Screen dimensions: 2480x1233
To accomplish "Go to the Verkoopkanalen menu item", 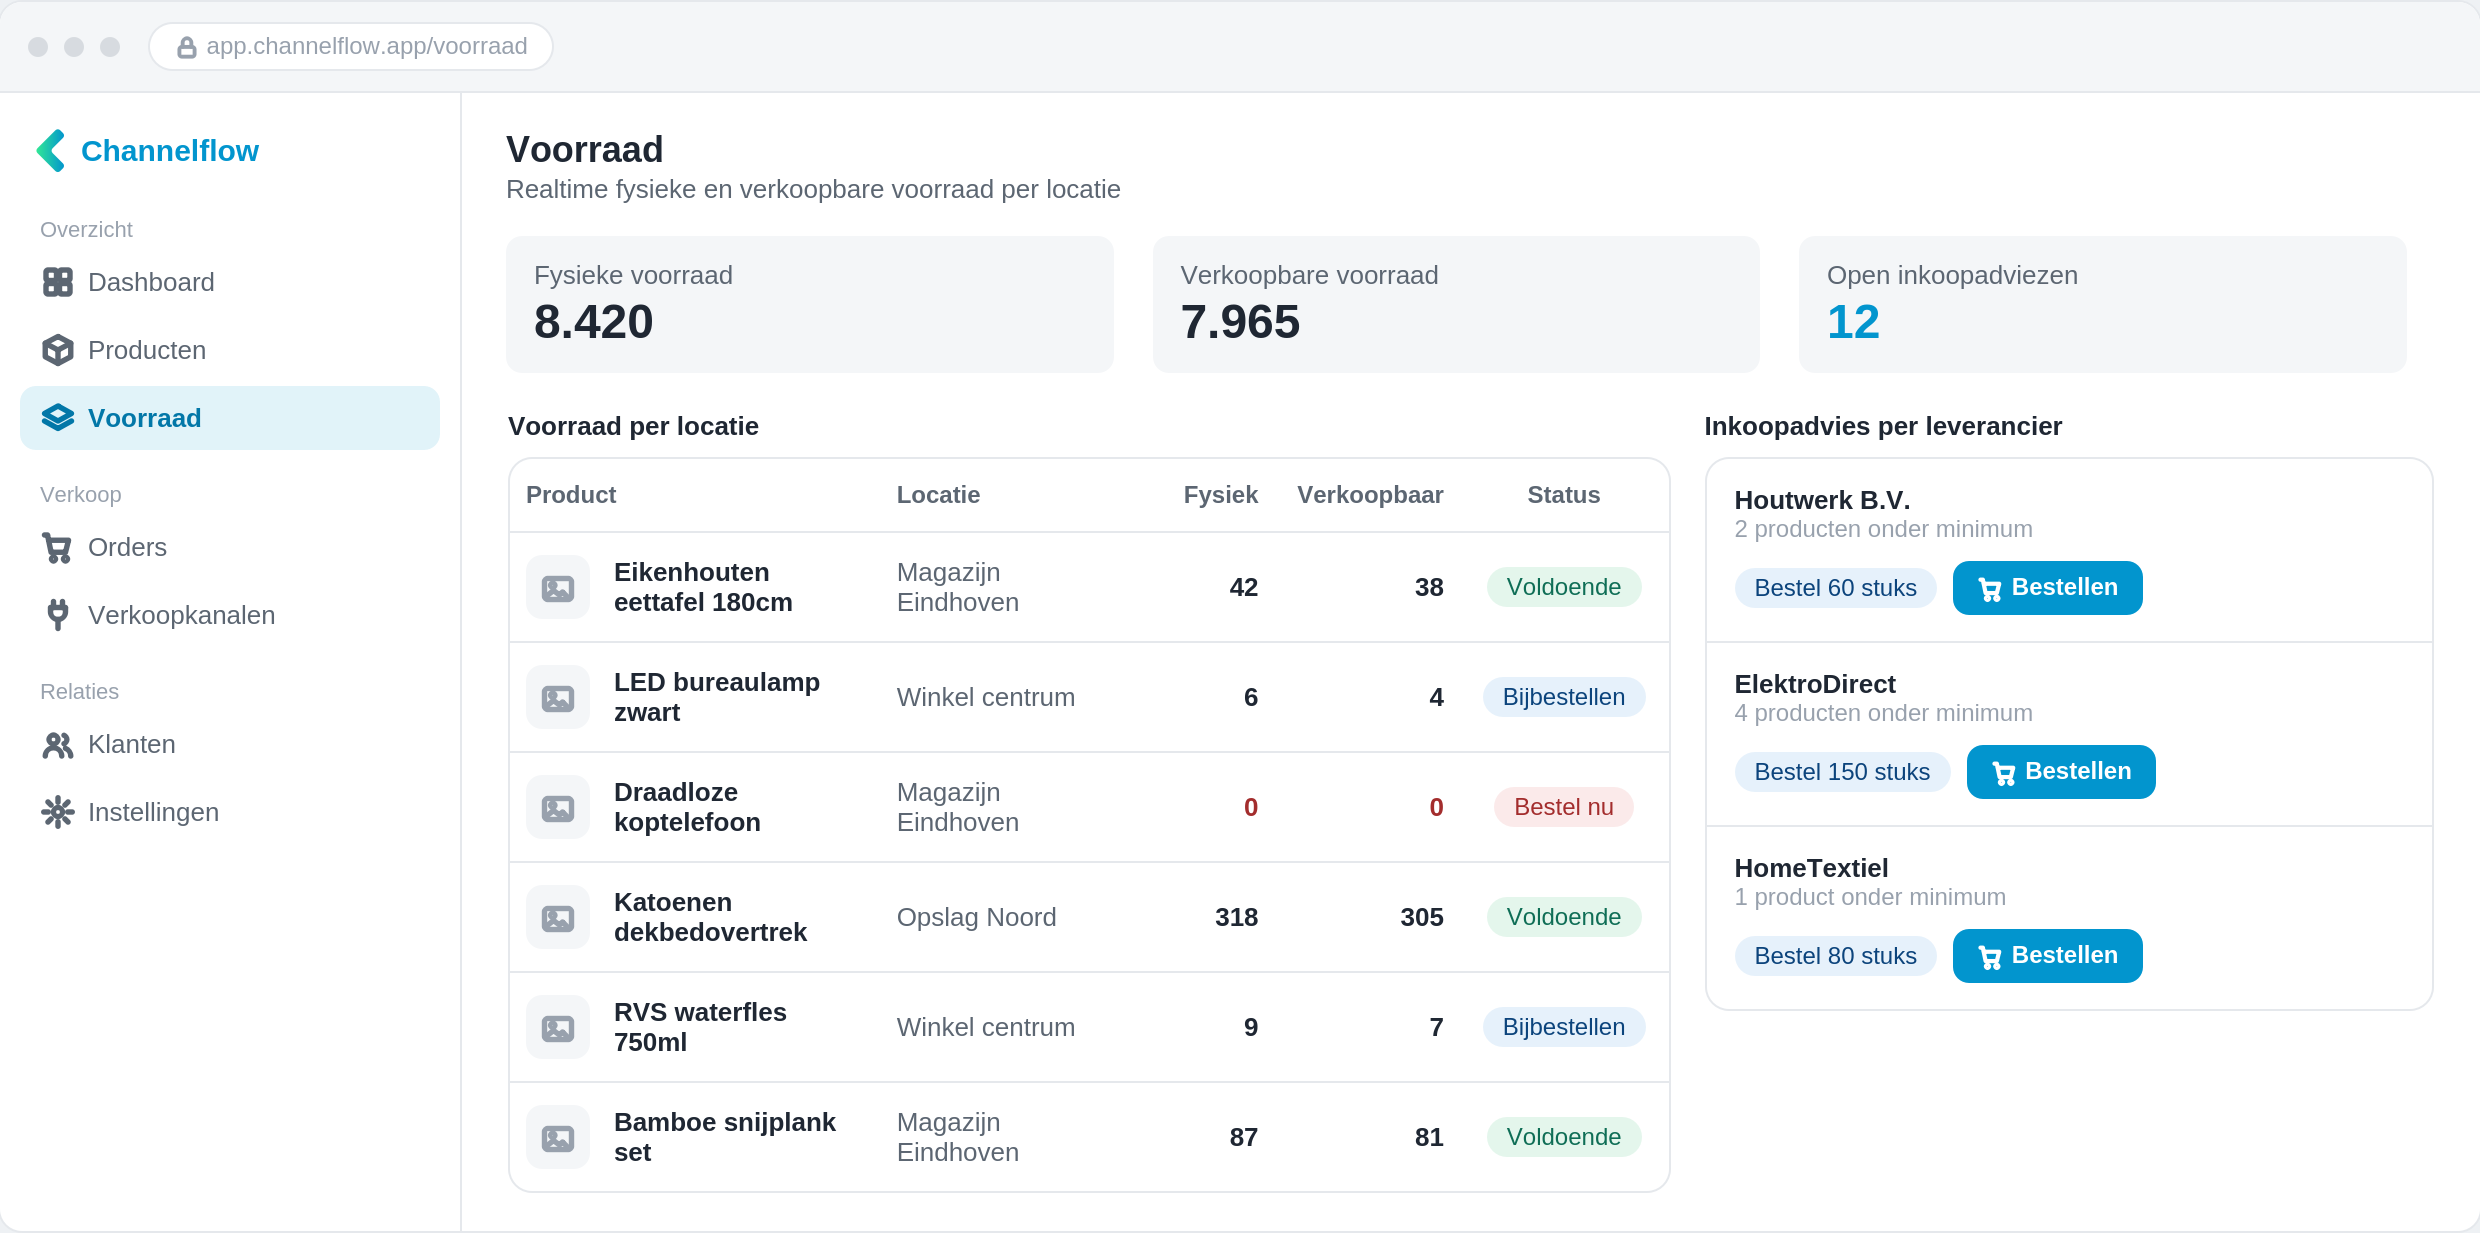I will [230, 615].
